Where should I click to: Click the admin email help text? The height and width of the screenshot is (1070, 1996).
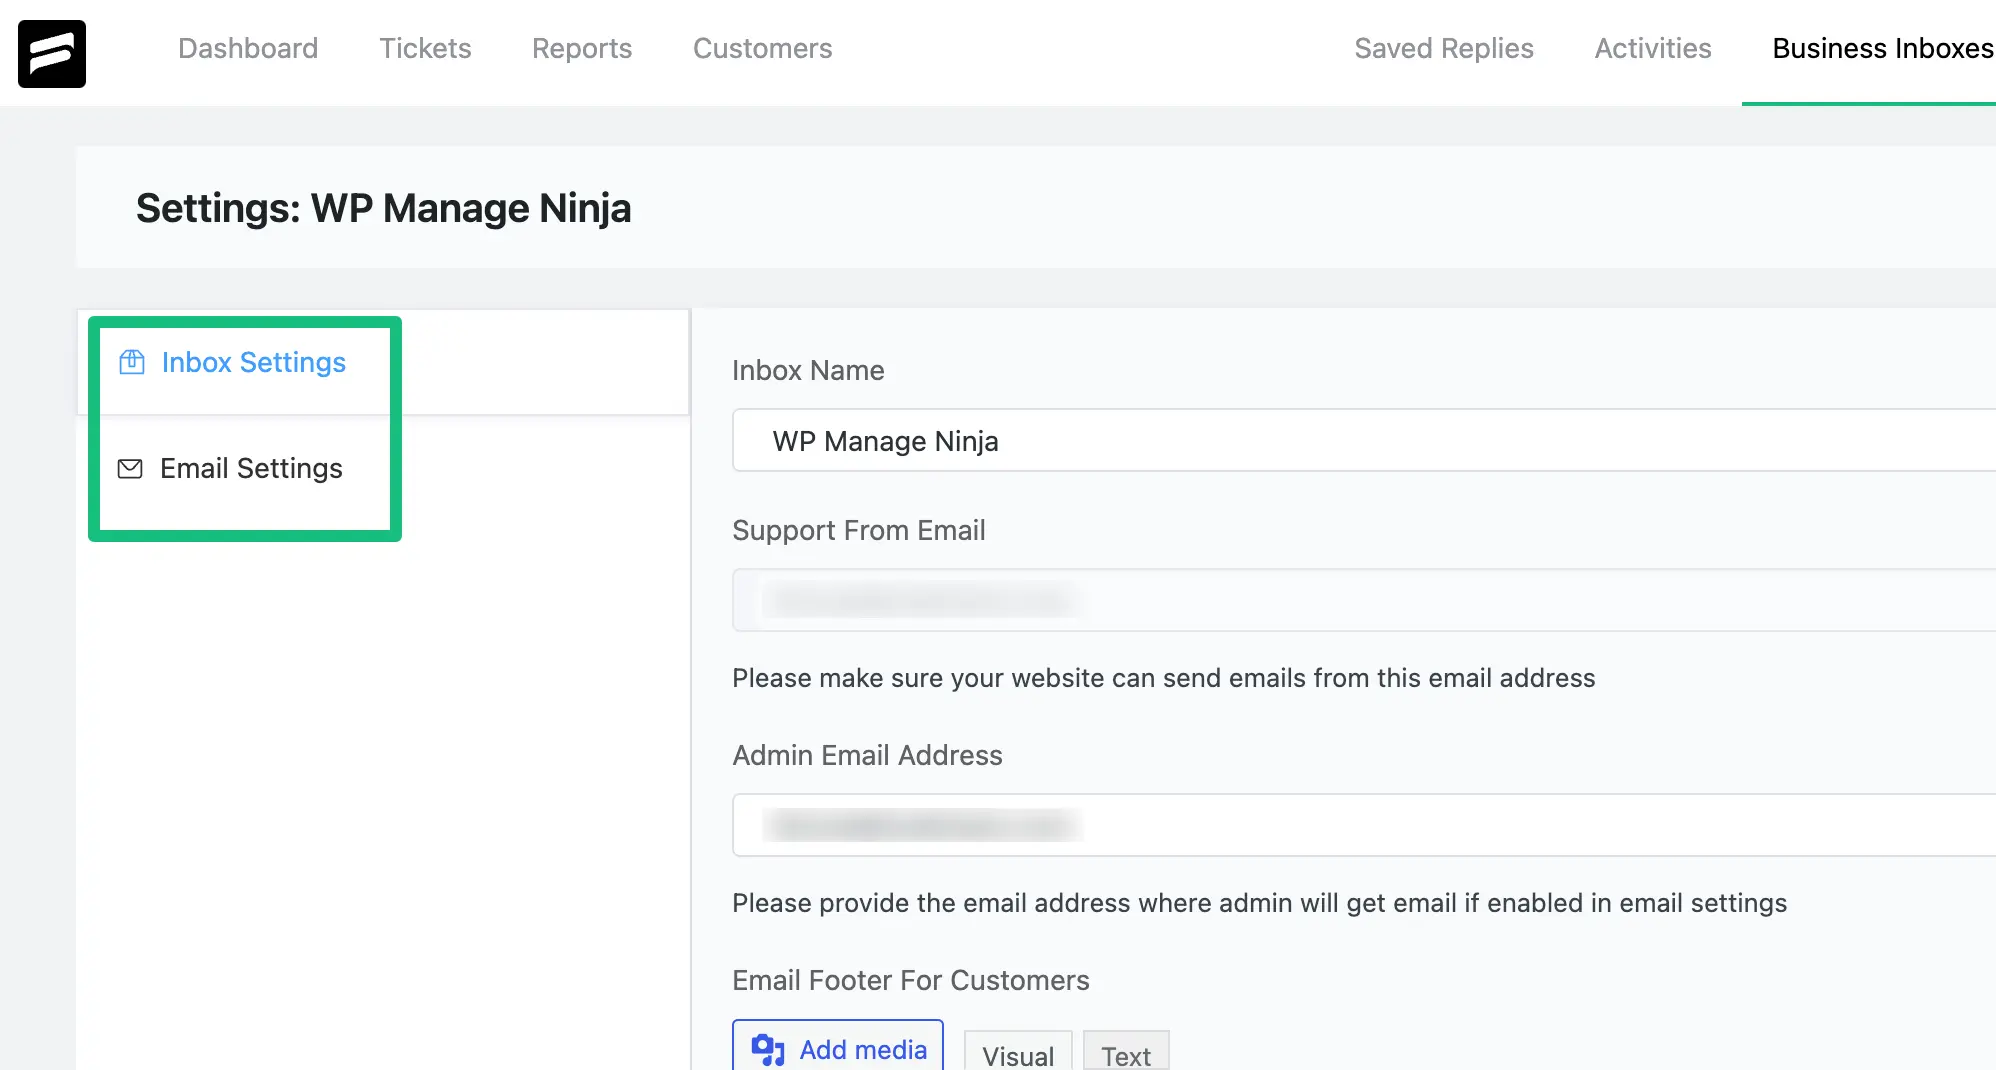point(1260,903)
